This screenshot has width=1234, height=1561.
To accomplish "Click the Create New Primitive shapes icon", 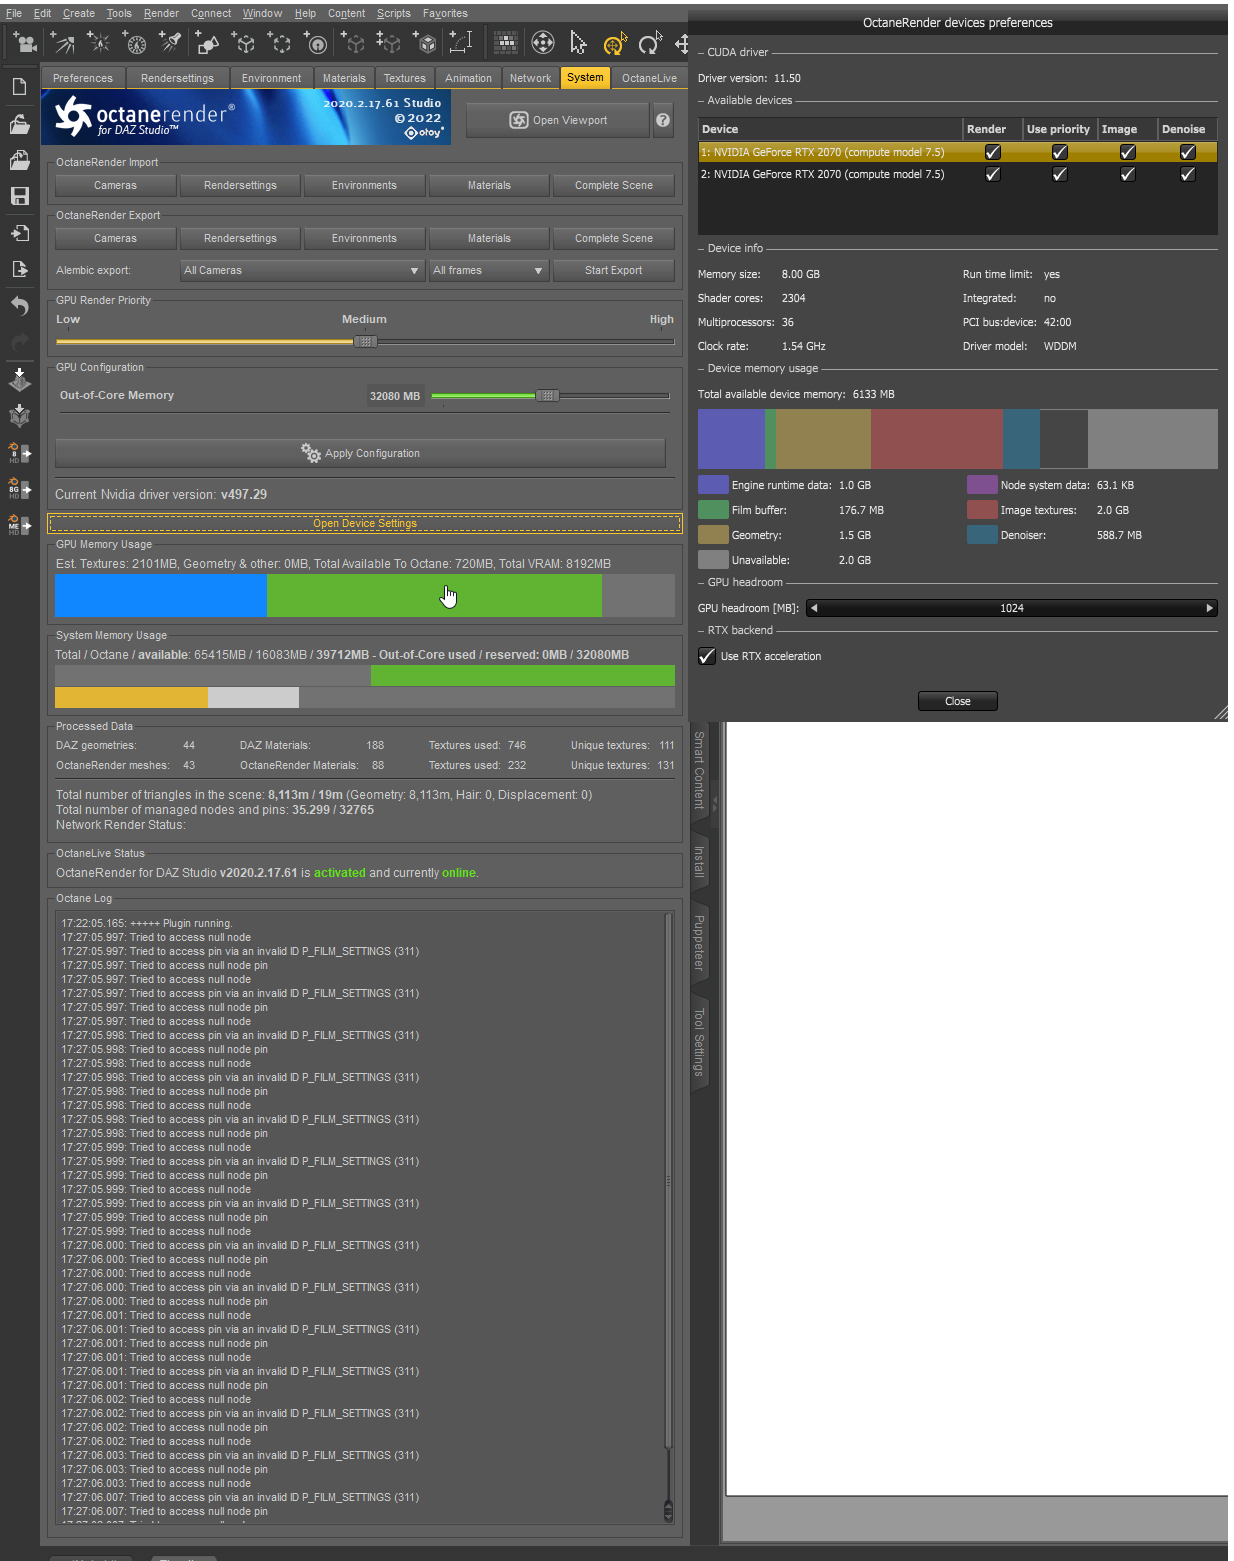I will 207,43.
